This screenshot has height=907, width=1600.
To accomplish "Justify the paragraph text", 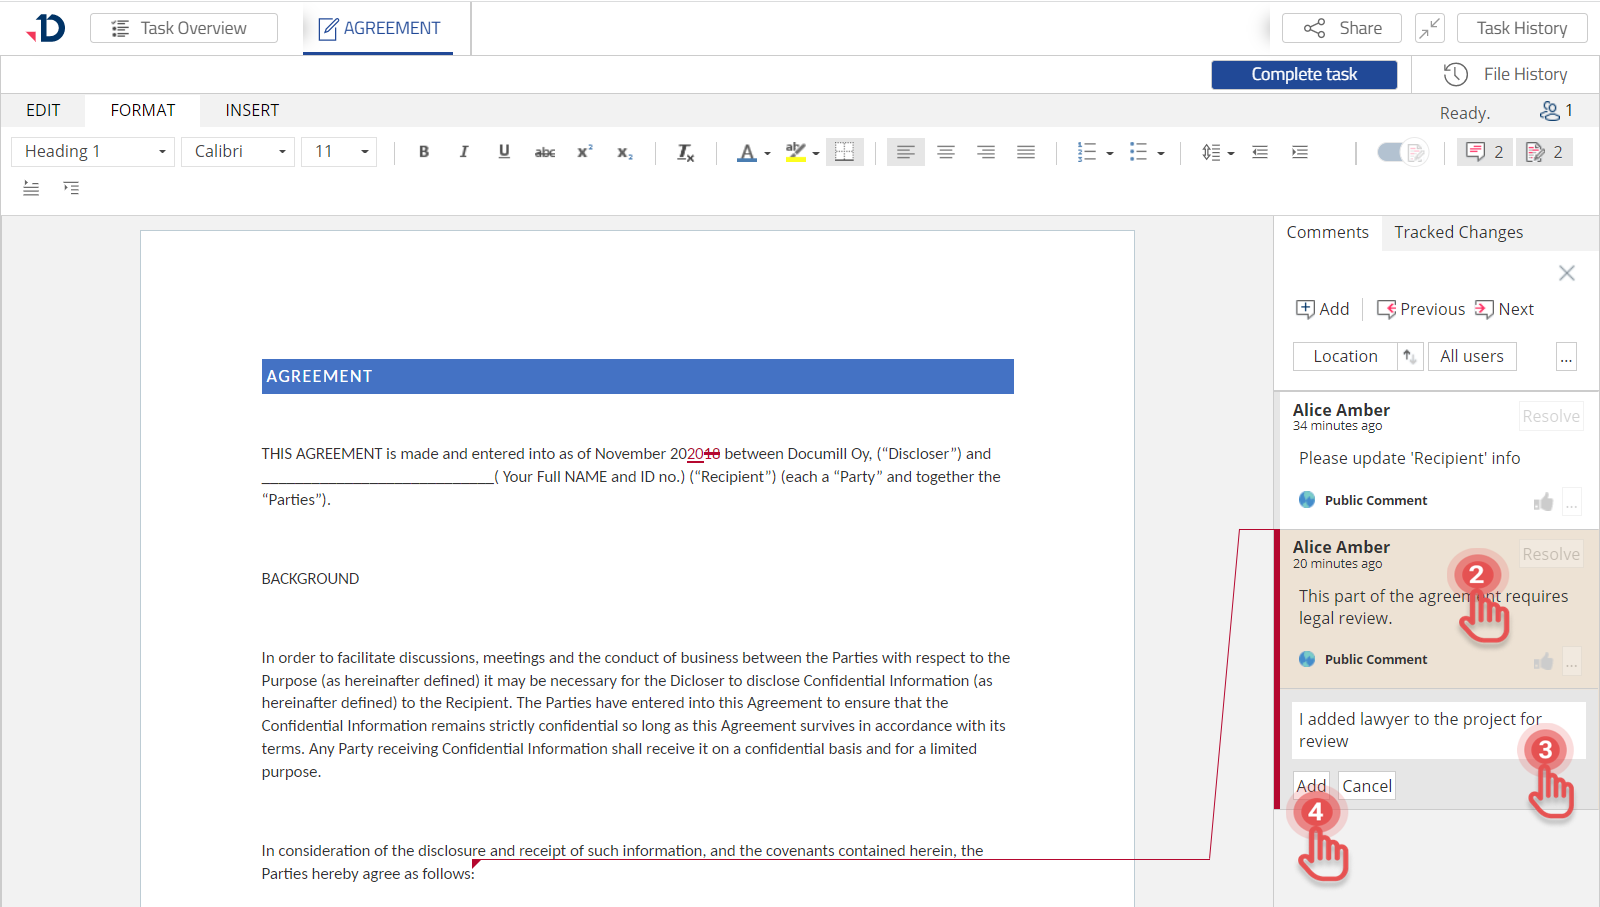I will [1026, 152].
